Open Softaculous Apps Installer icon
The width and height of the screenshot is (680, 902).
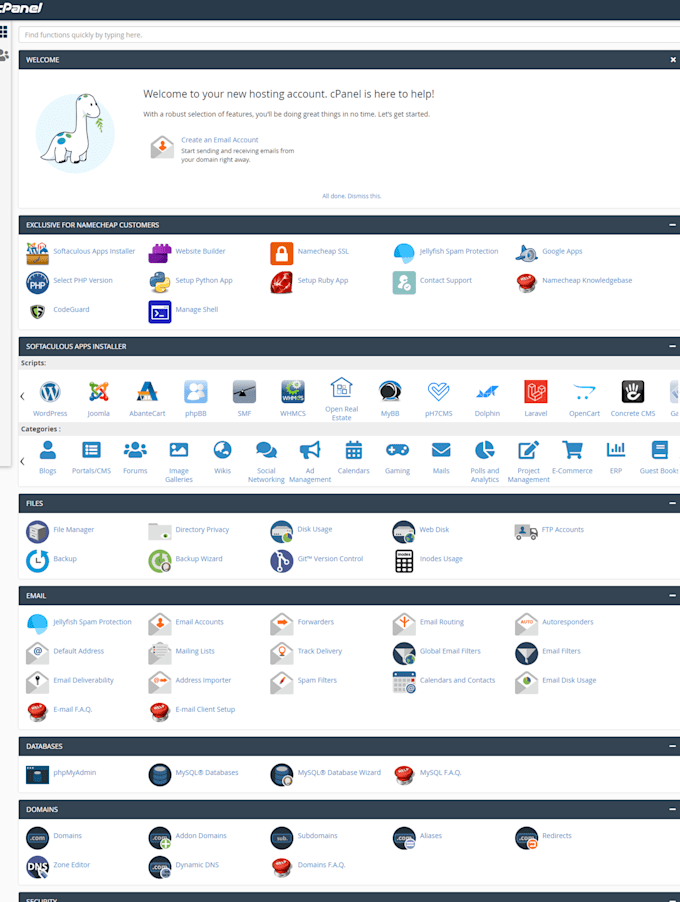[x=37, y=253]
